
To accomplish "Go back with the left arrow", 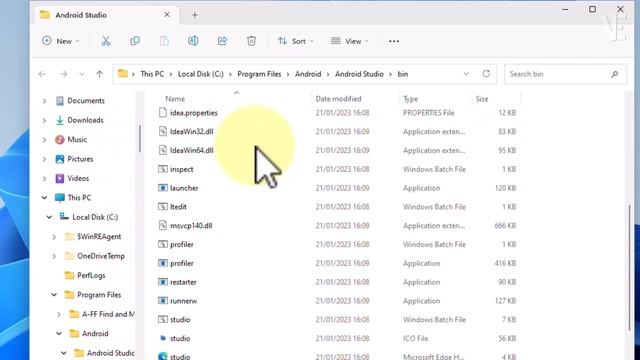I will coord(42,74).
